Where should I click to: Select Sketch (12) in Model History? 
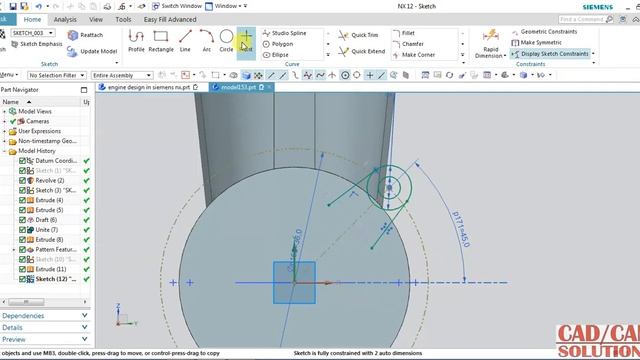tap(56, 279)
